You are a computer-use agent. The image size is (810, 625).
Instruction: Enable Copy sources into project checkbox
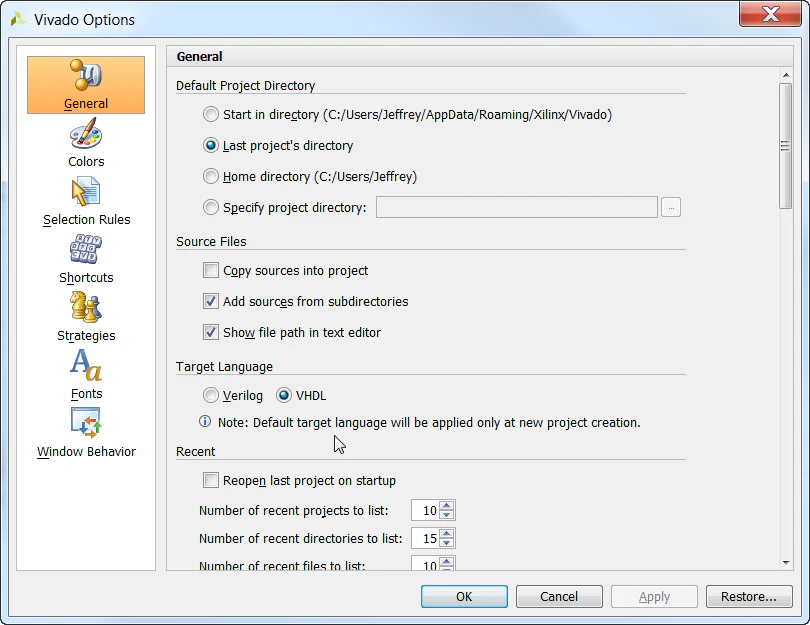[211, 270]
